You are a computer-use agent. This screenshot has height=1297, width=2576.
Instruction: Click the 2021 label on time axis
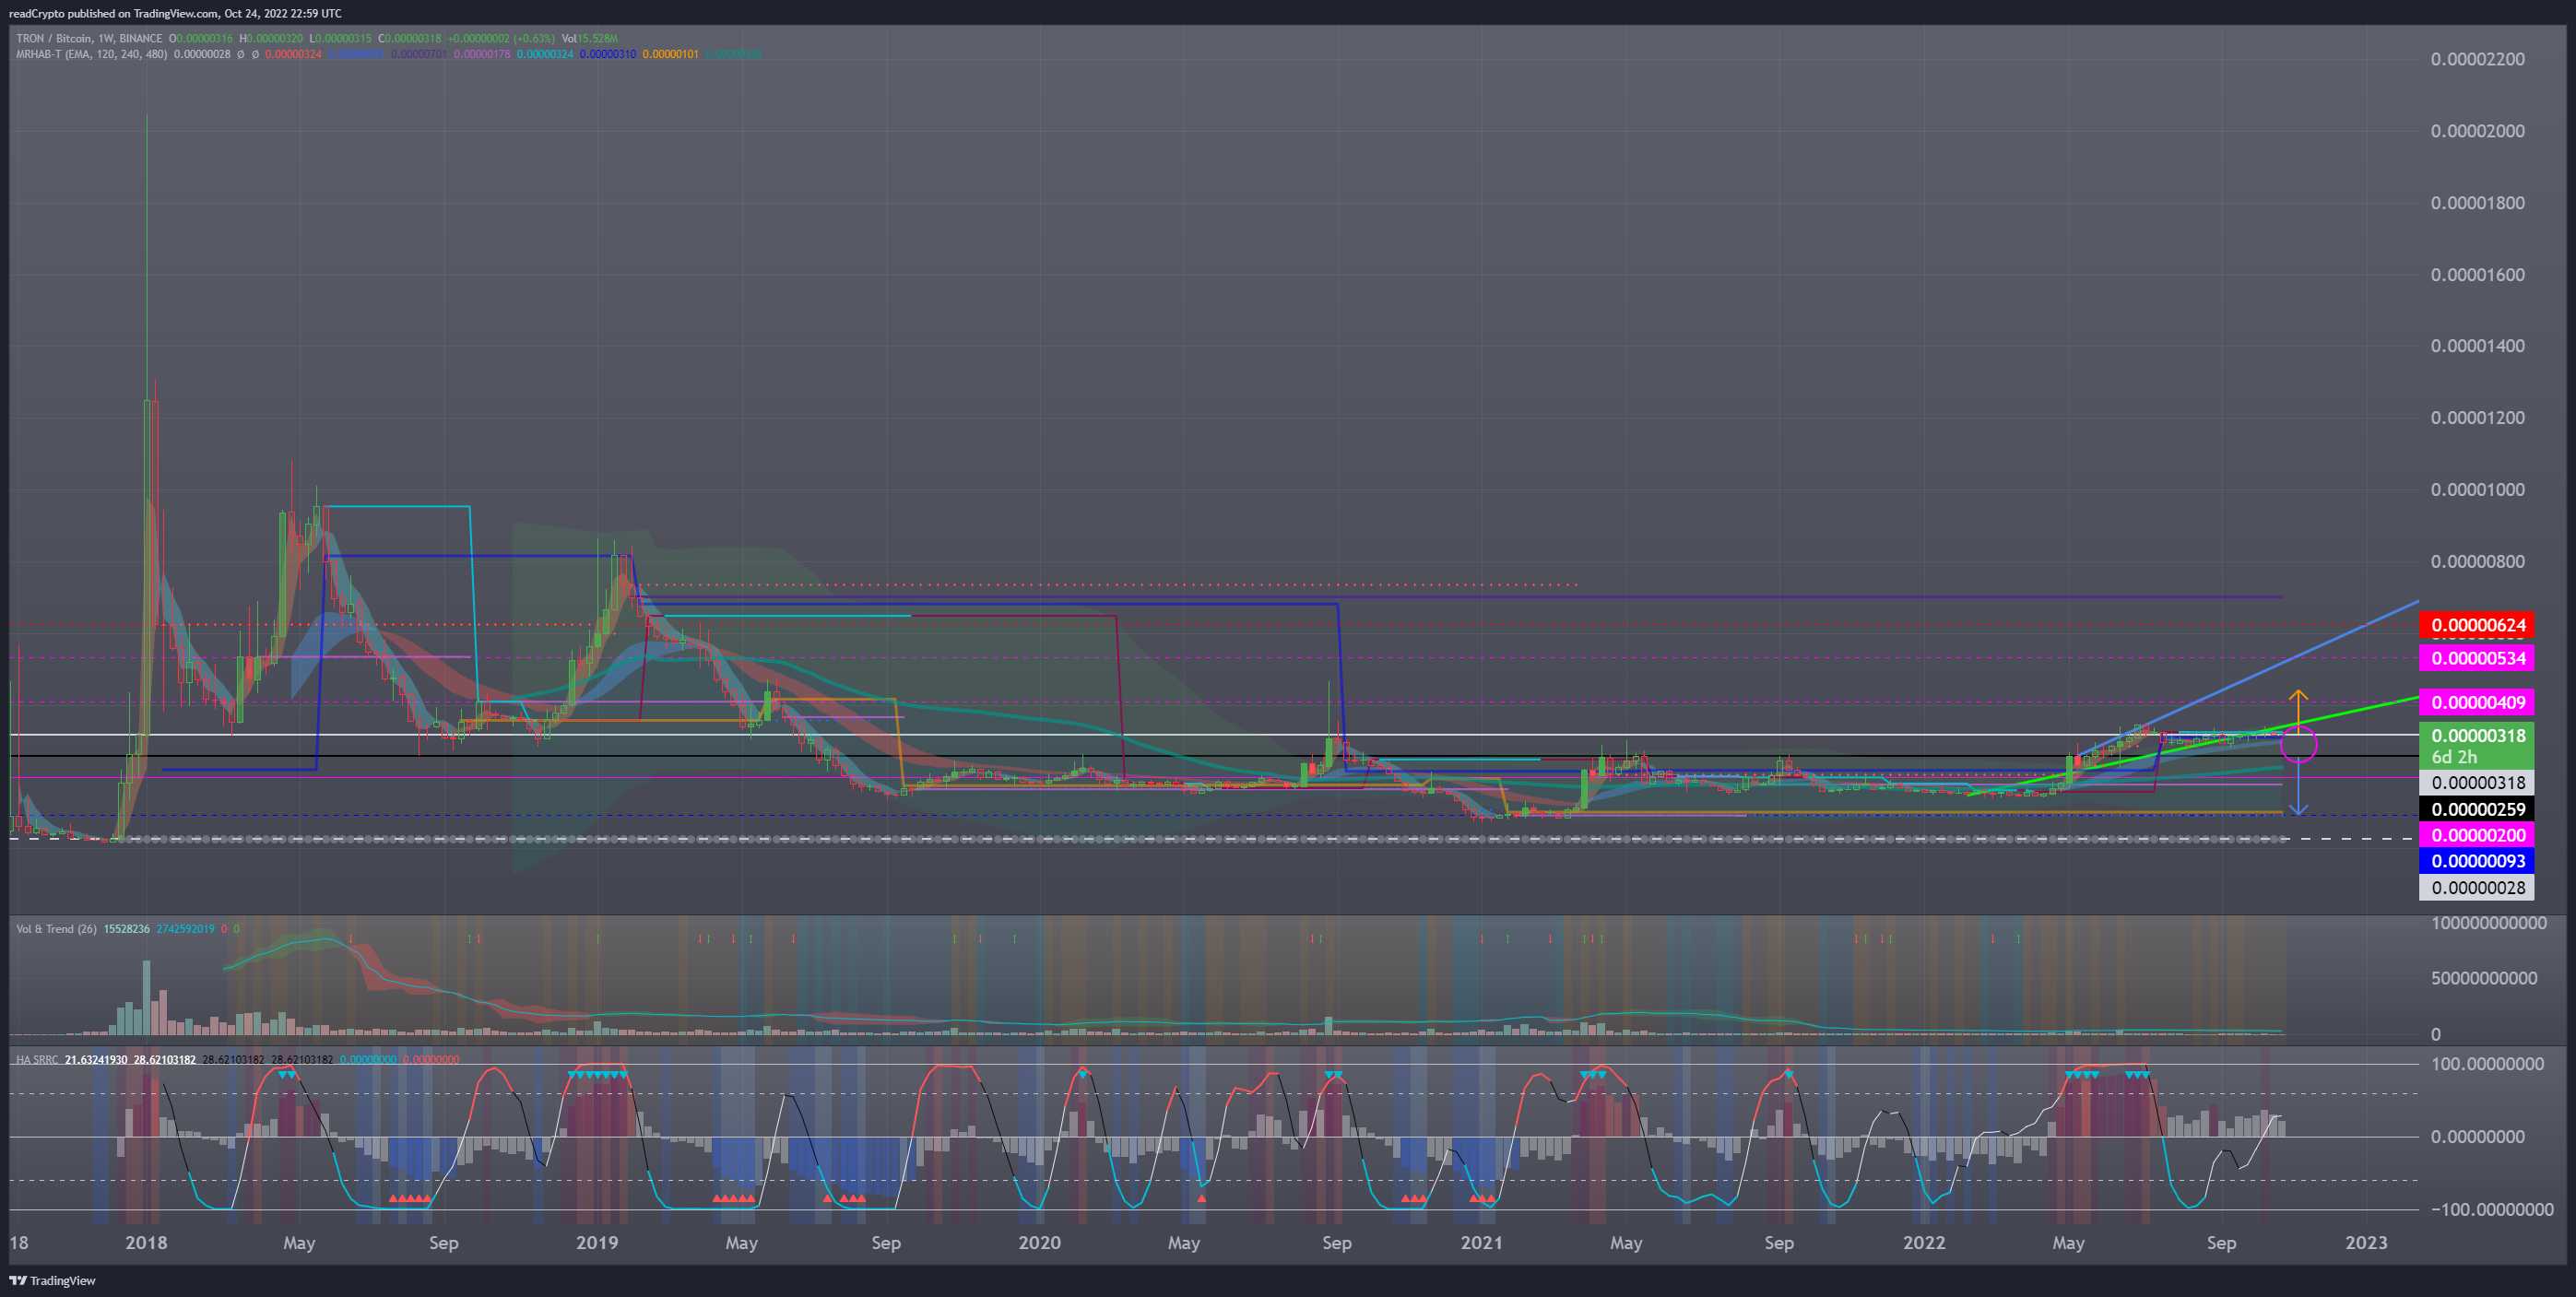(x=1481, y=1242)
